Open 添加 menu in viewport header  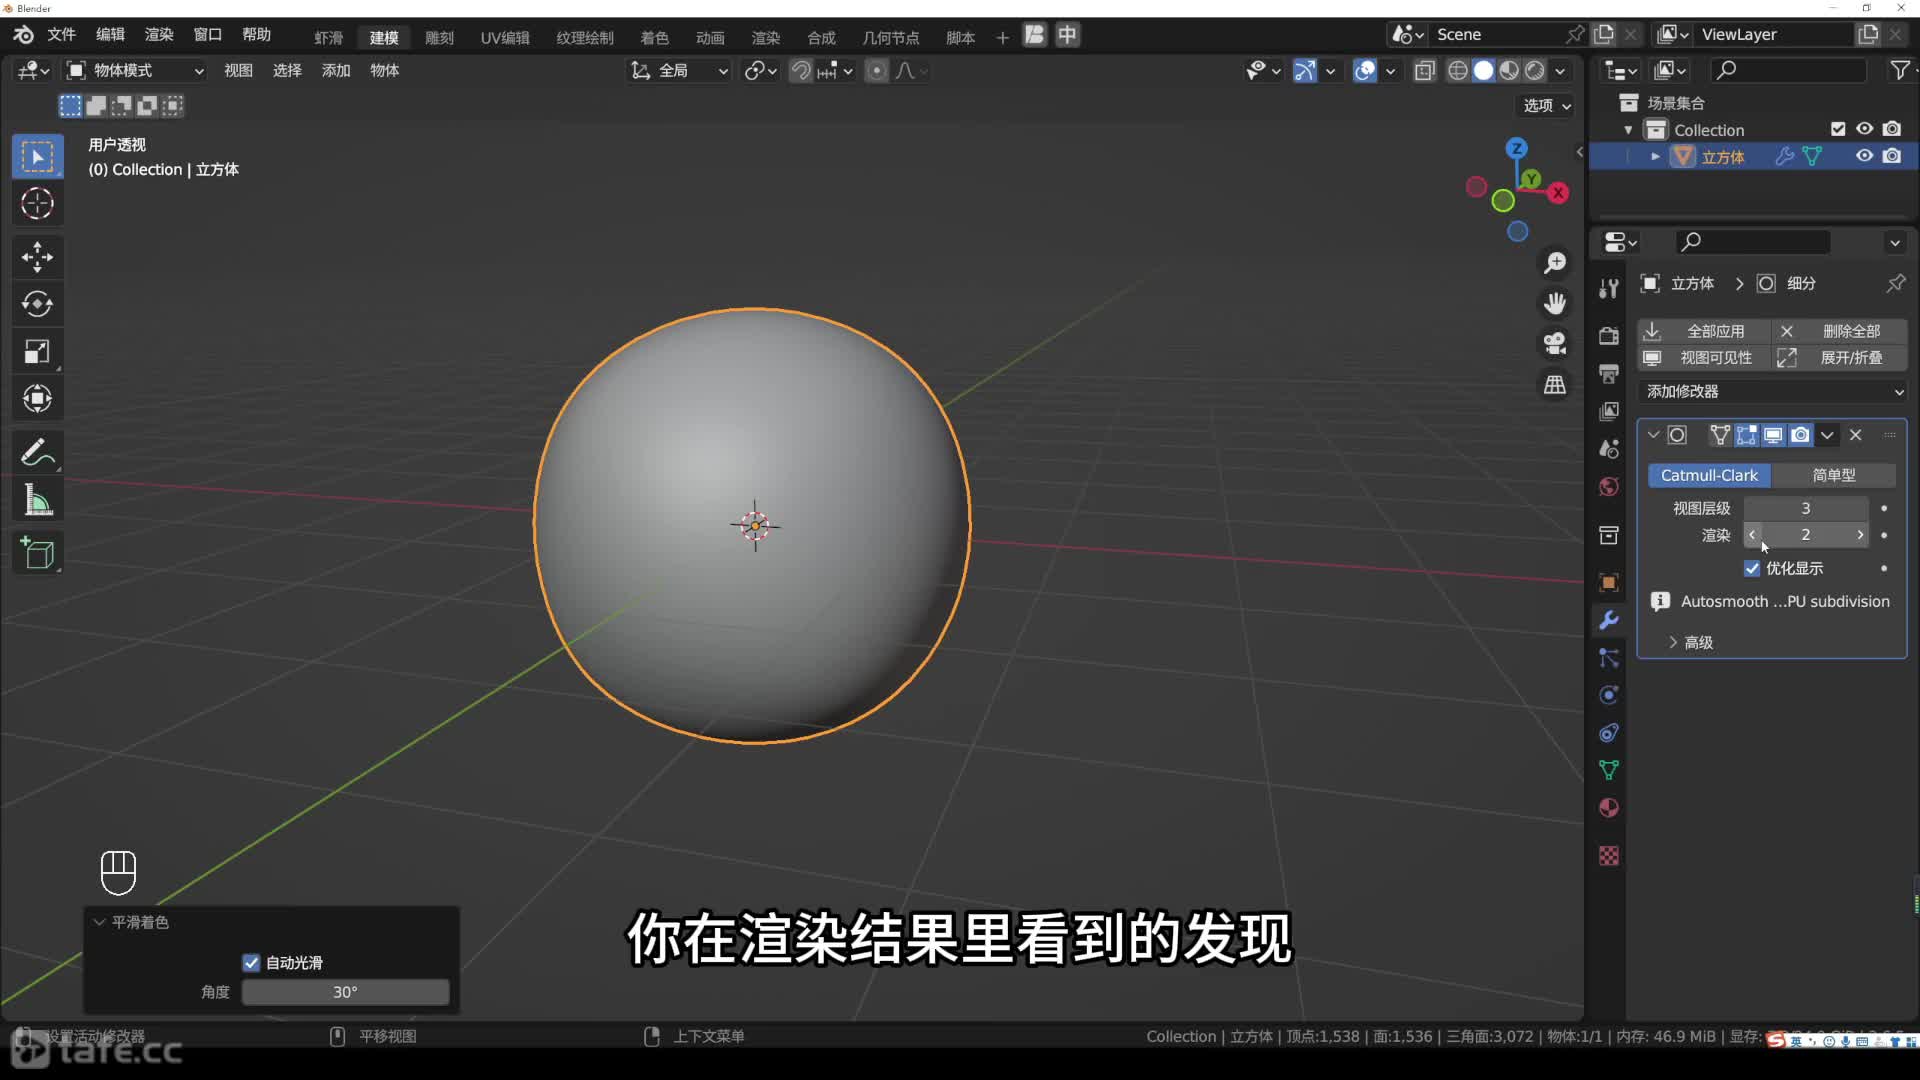click(336, 71)
